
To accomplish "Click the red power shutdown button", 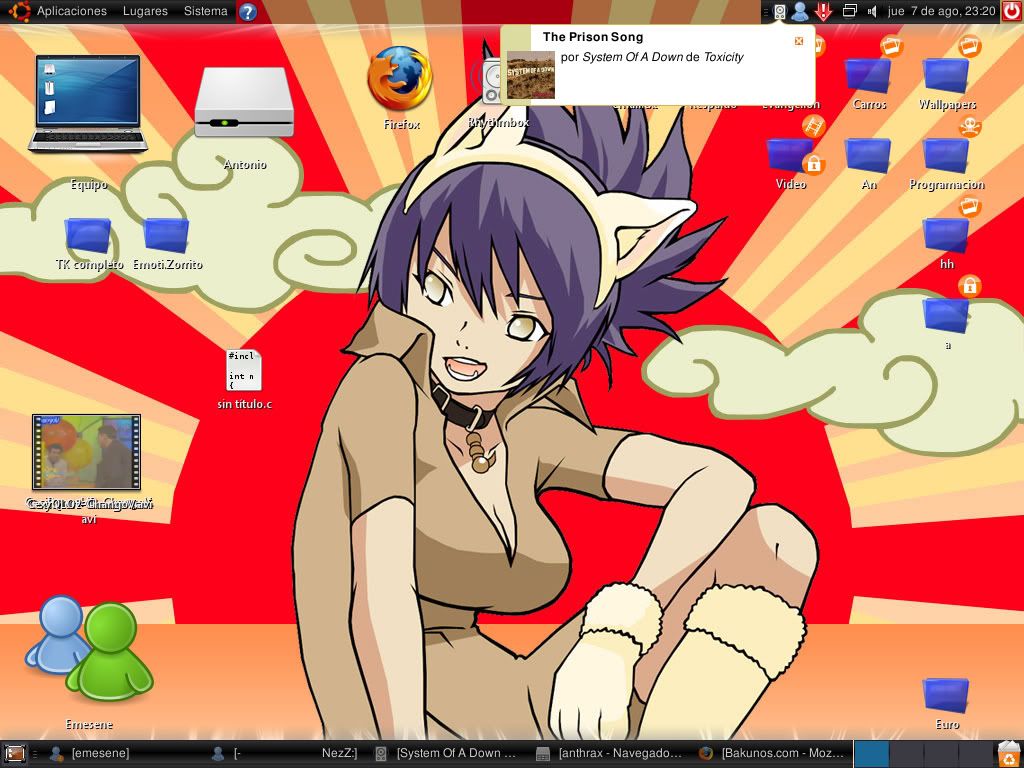I will 1012,11.
